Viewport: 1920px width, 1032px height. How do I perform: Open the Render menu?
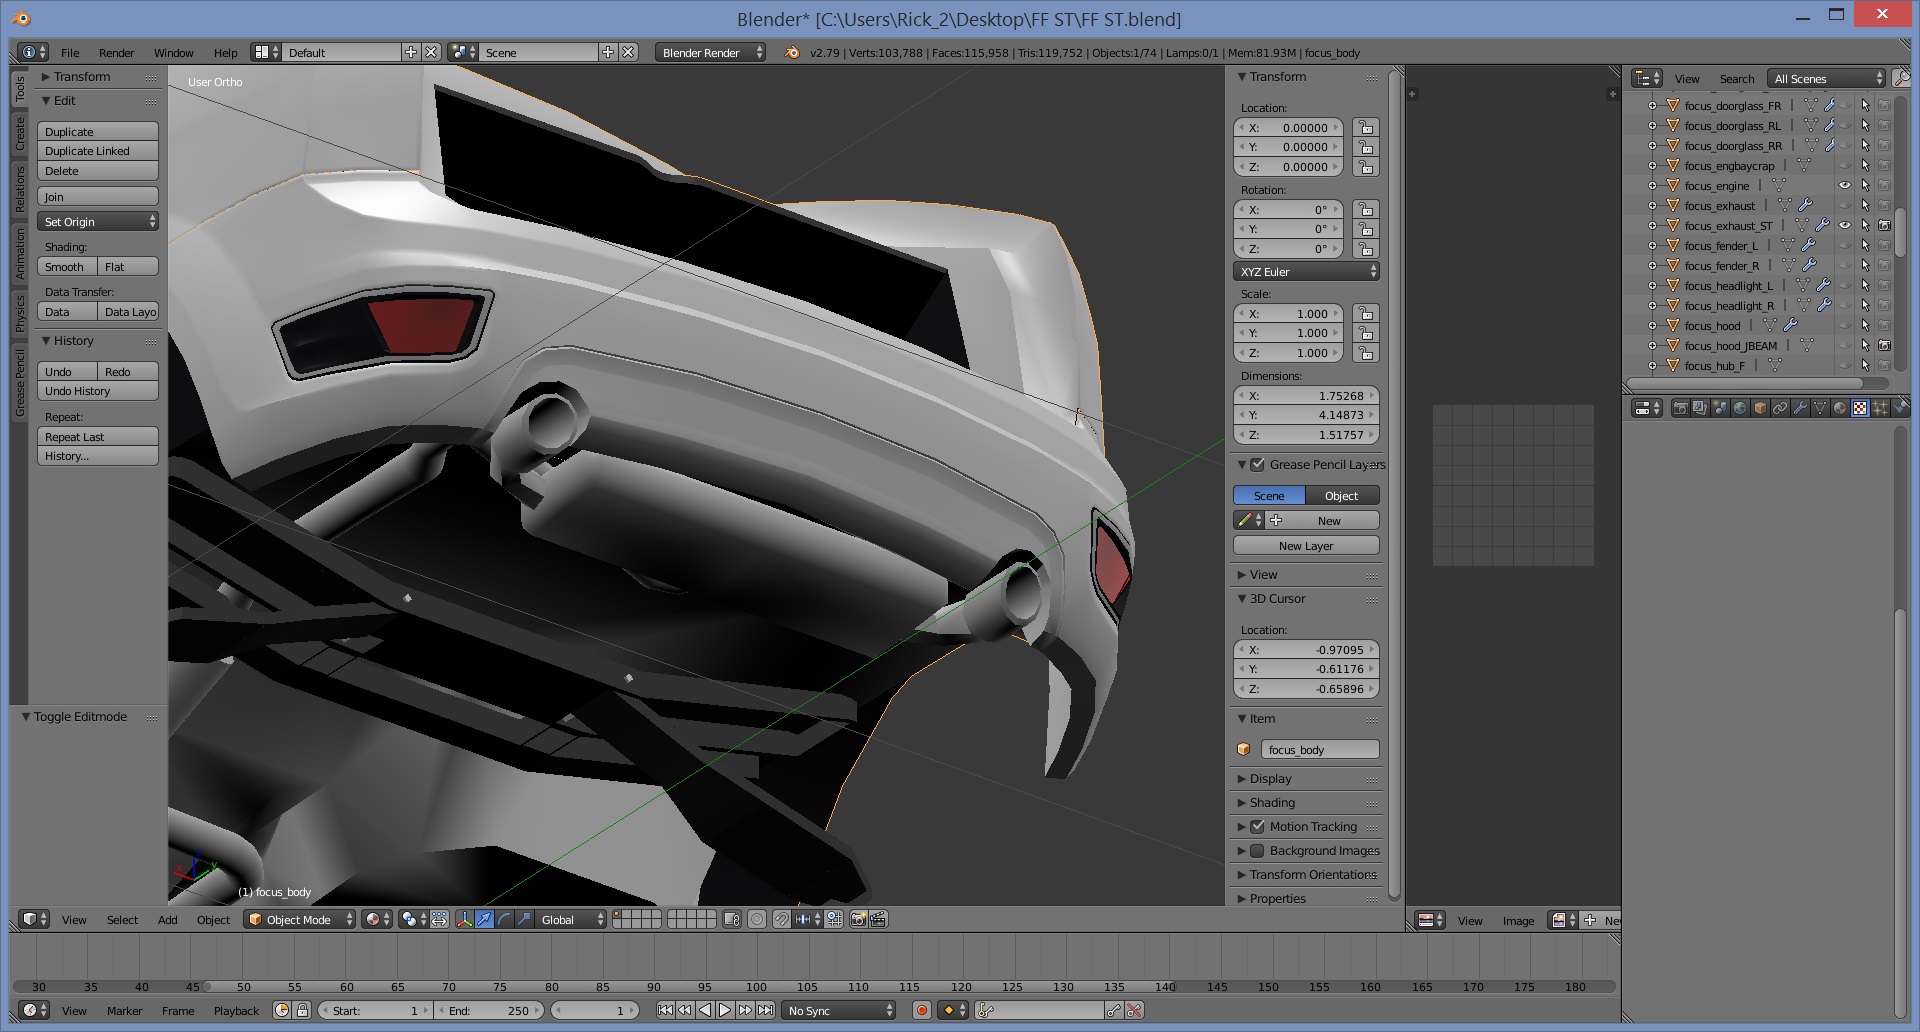pyautogui.click(x=116, y=53)
